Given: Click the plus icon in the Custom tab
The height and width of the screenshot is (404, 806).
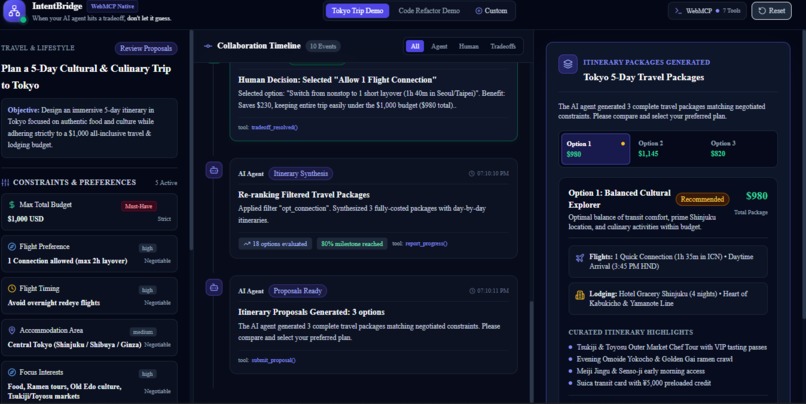Looking at the screenshot, I should tap(479, 11).
